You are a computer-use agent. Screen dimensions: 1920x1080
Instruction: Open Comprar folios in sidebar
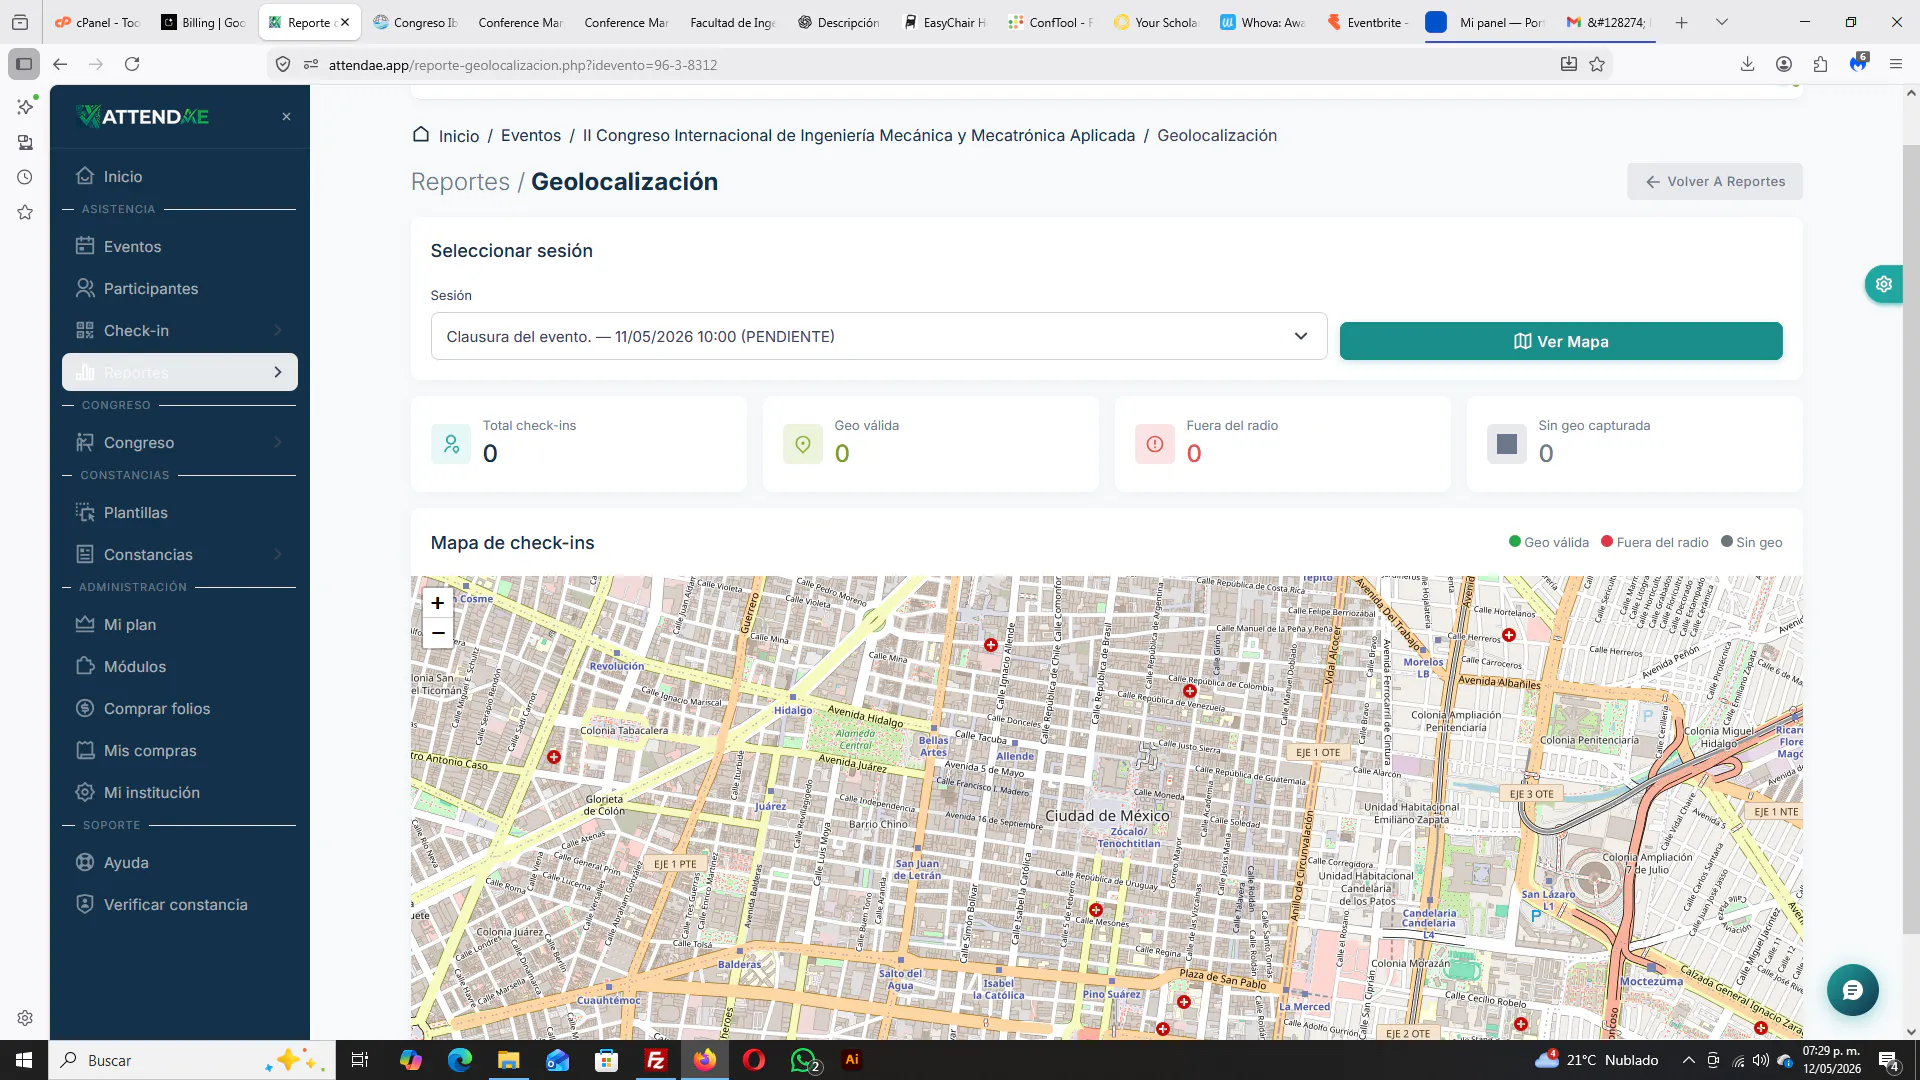coord(180,708)
